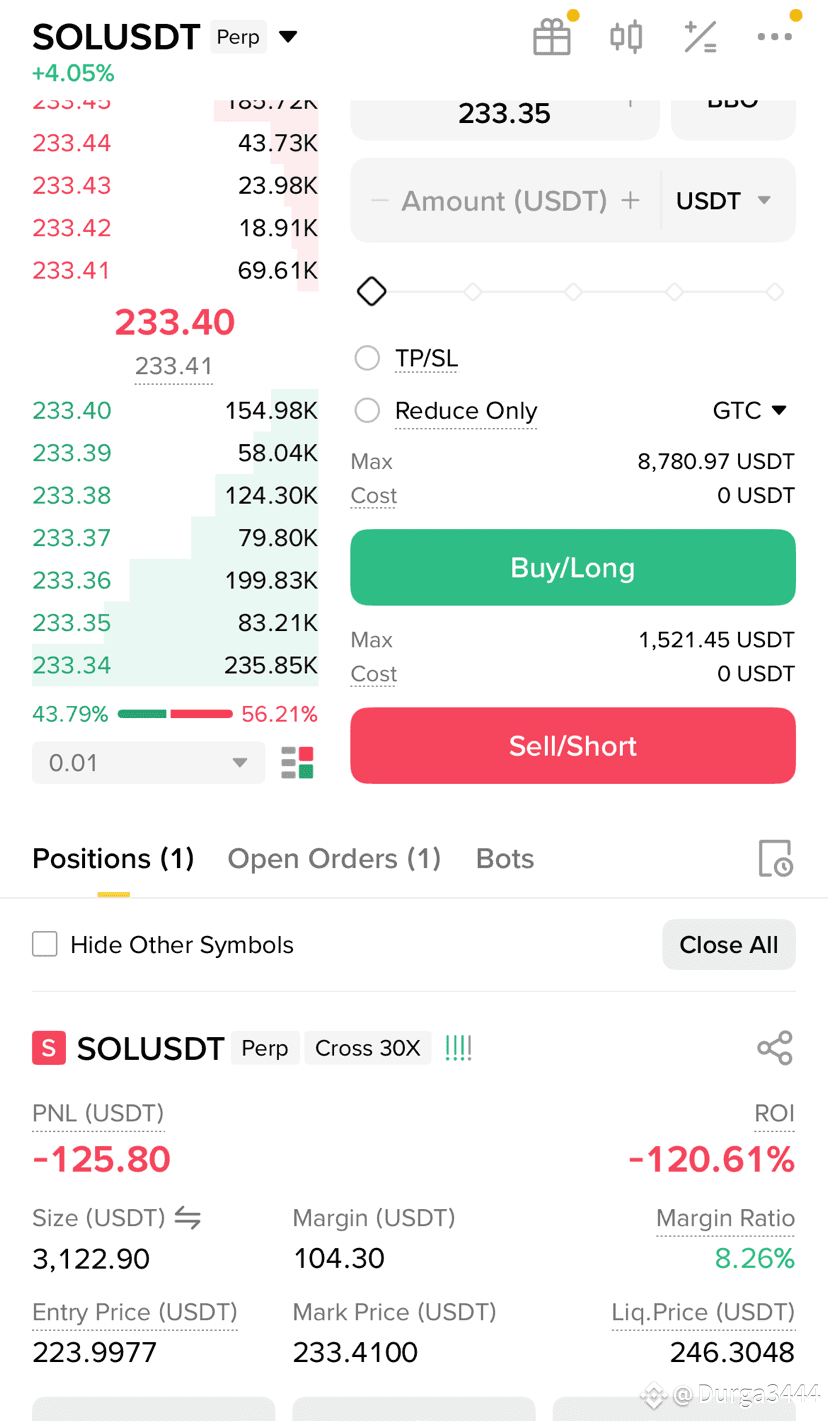This screenshot has width=828, height=1421.
Task: Open the USDT unit dropdown
Action: pos(725,201)
